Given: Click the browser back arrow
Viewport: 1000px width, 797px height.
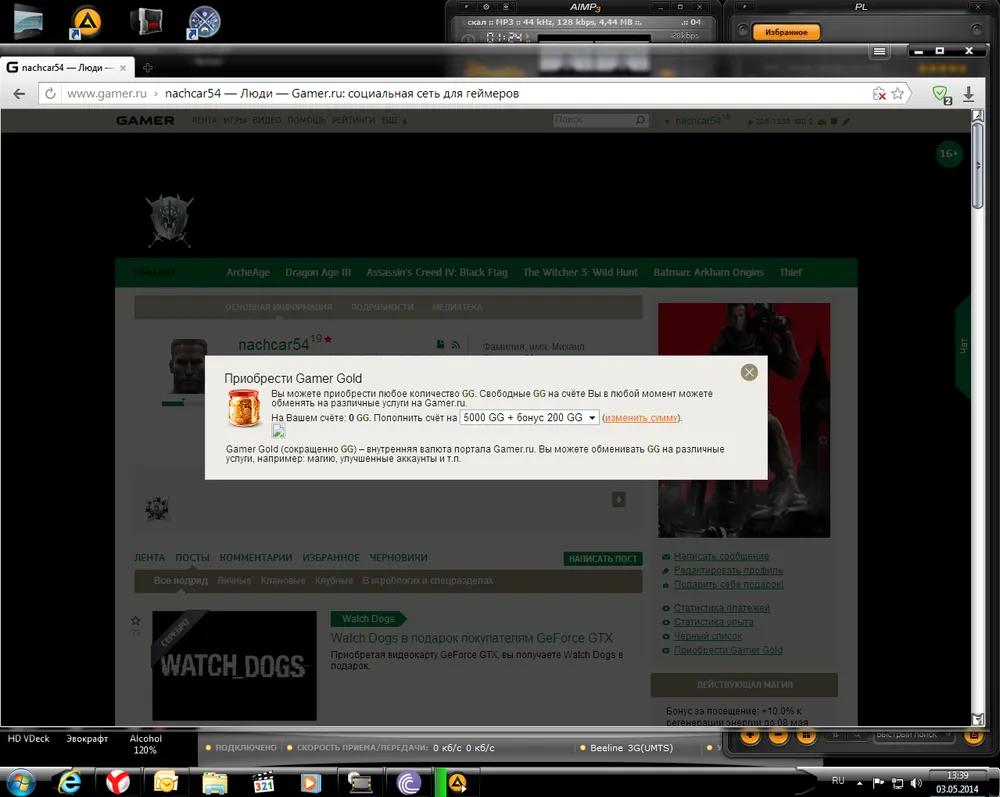Looking at the screenshot, I should (x=19, y=94).
